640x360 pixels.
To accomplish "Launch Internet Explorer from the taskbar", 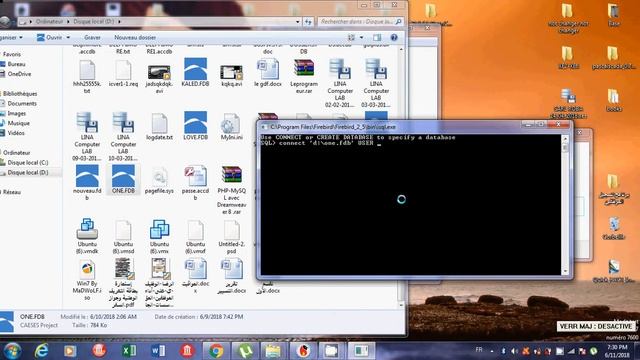I will pos(41,351).
